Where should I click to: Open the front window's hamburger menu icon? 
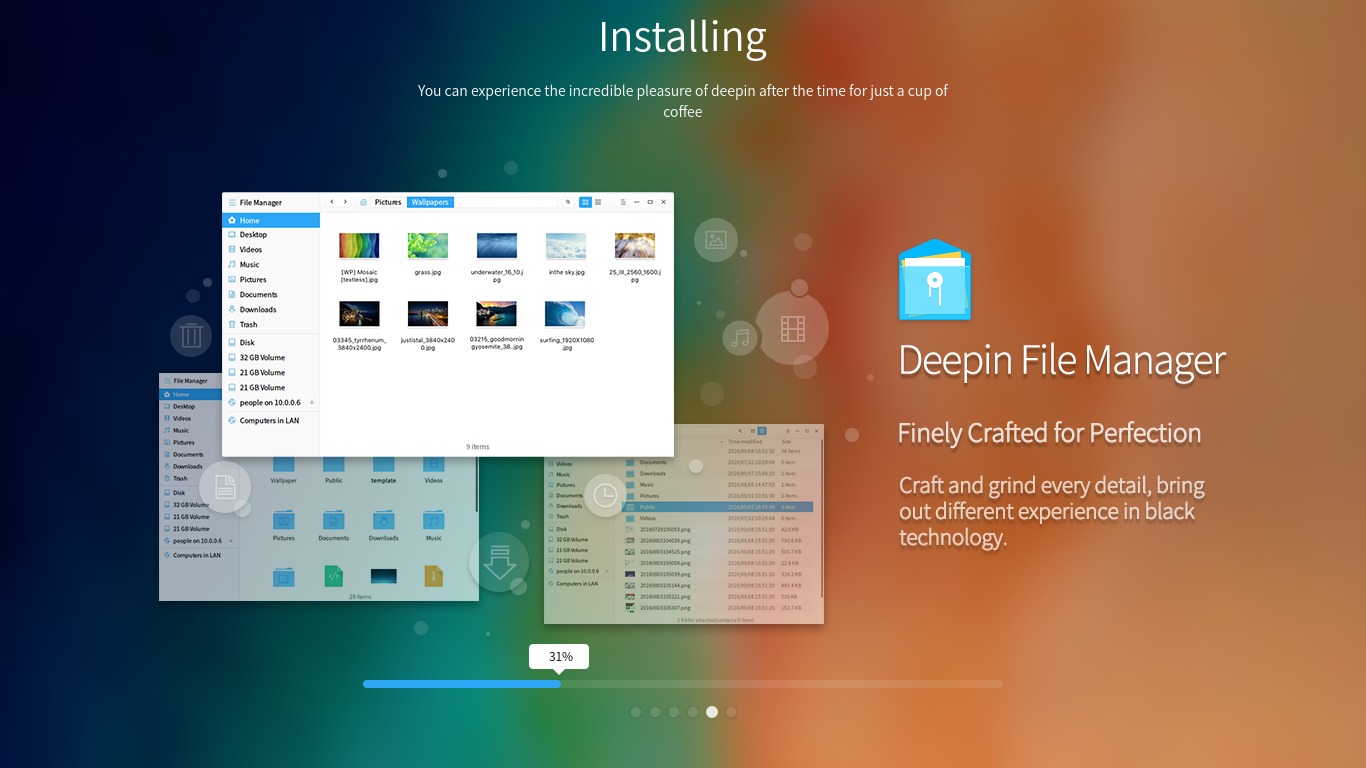(x=232, y=202)
